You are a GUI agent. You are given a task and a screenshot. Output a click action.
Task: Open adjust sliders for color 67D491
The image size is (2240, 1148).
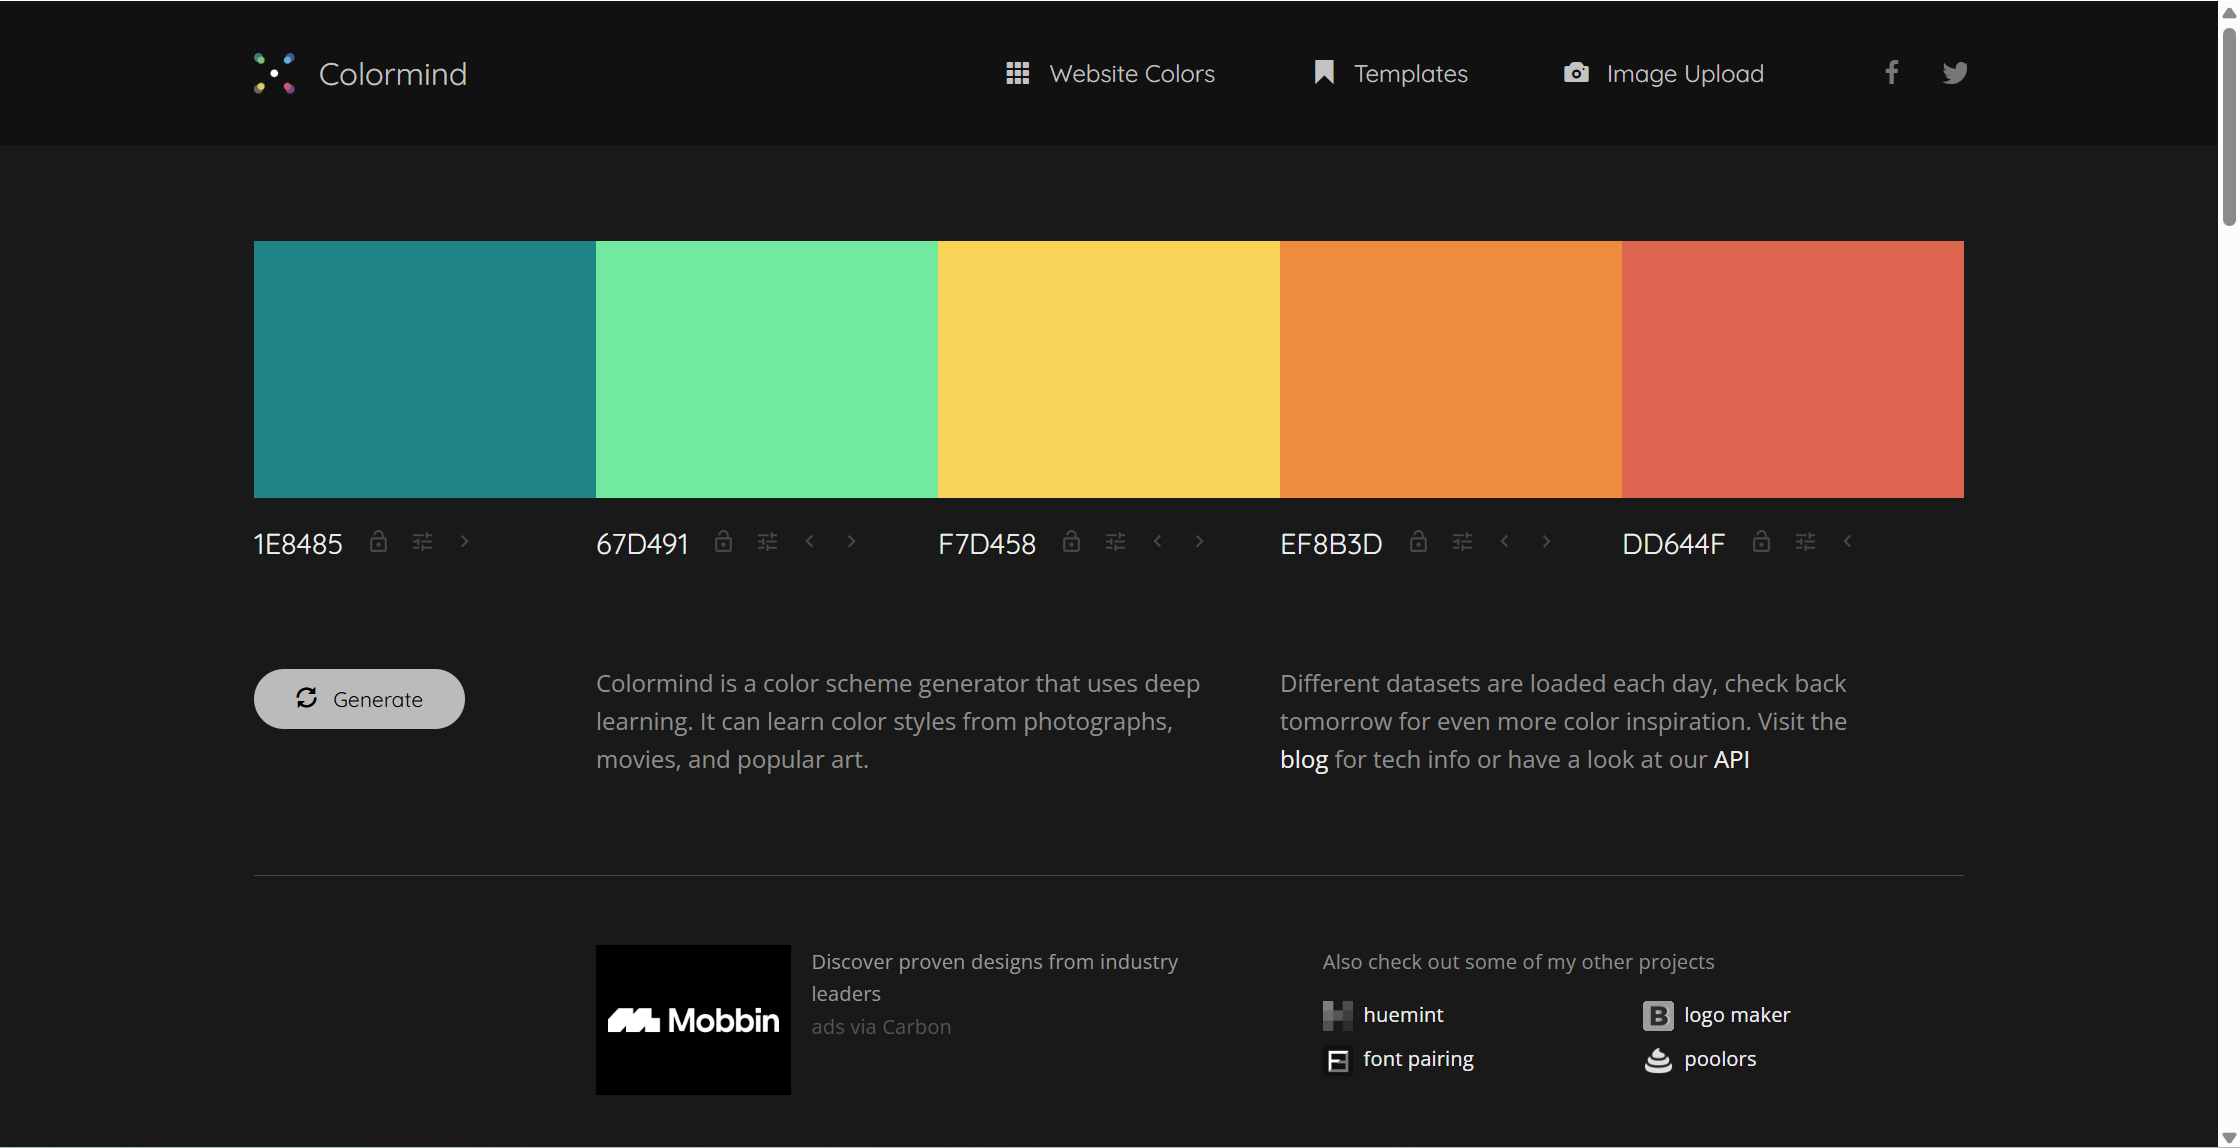(767, 542)
